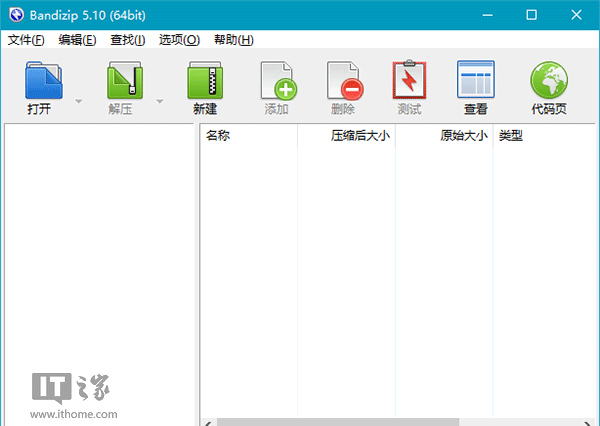Image resolution: width=600 pixels, height=426 pixels.
Task: Open the 选项(O) menu
Action: [x=179, y=40]
